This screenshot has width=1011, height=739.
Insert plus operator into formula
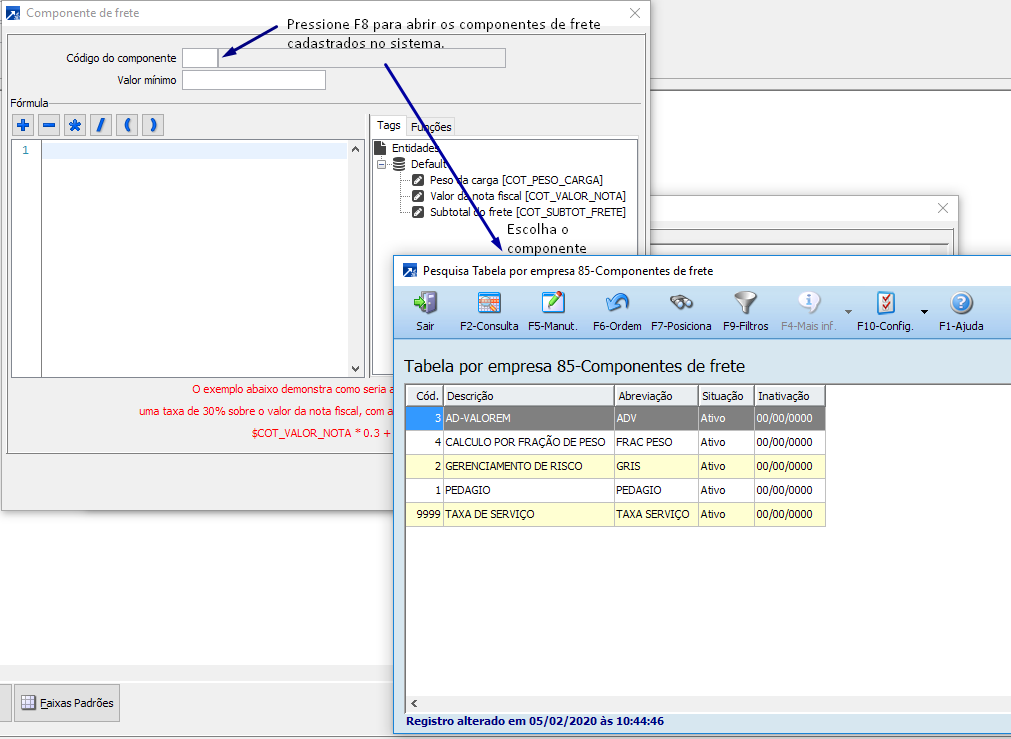[23, 125]
